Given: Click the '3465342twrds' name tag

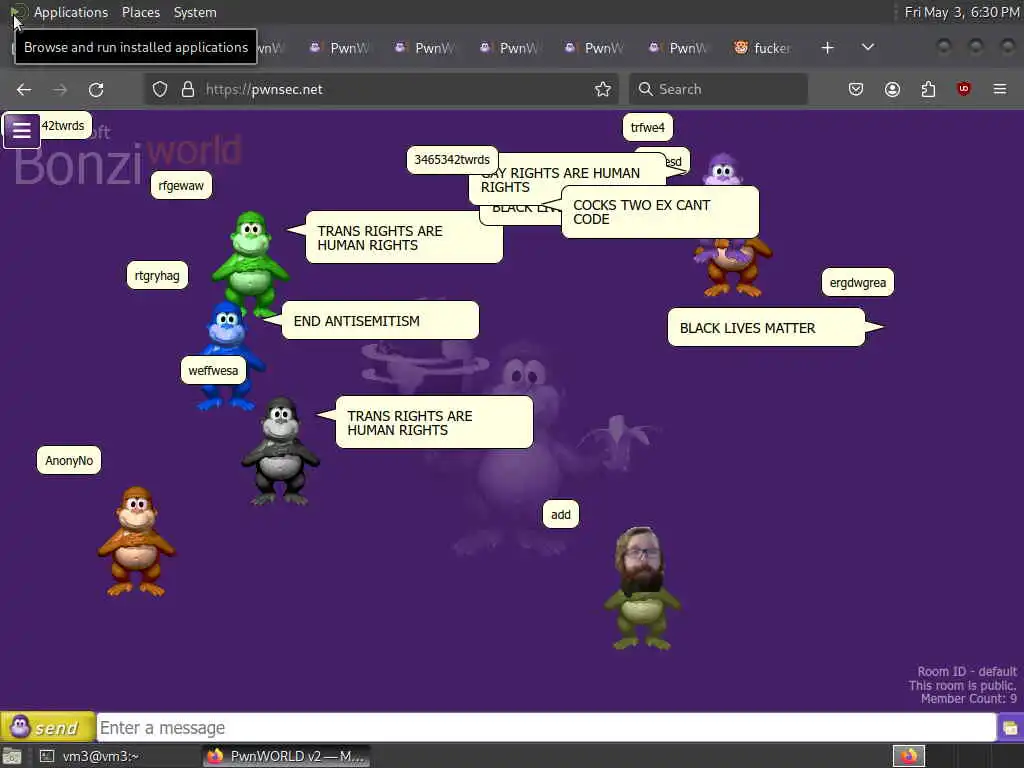Looking at the screenshot, I should (x=452, y=159).
